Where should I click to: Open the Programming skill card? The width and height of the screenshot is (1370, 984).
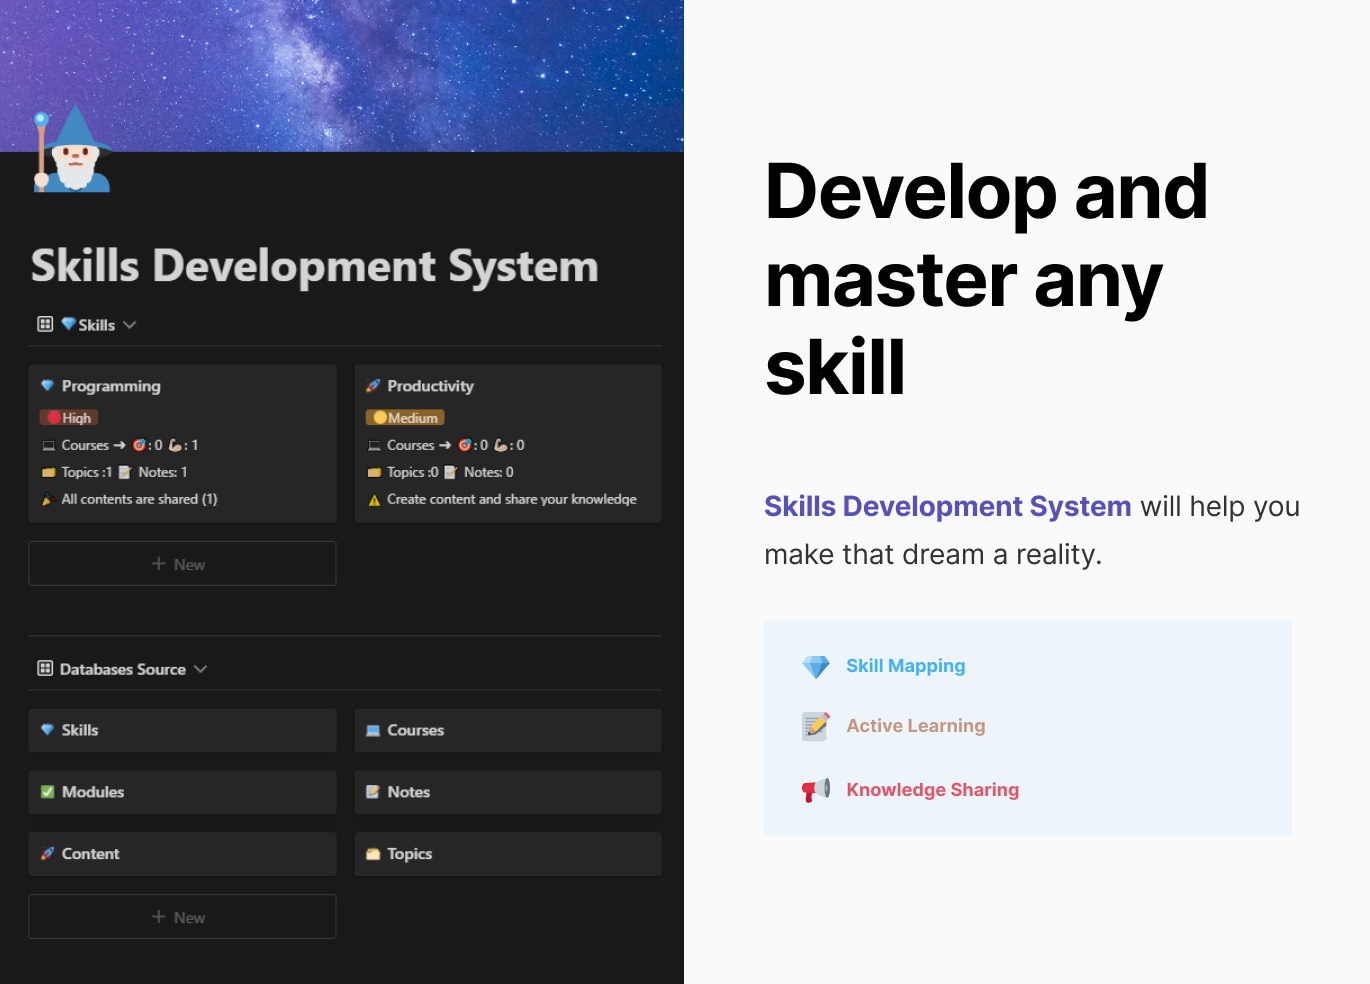pos(110,386)
